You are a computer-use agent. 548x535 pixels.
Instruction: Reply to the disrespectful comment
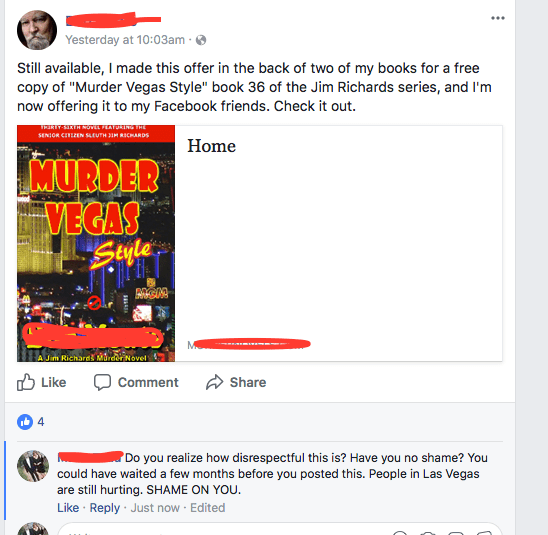tap(104, 507)
